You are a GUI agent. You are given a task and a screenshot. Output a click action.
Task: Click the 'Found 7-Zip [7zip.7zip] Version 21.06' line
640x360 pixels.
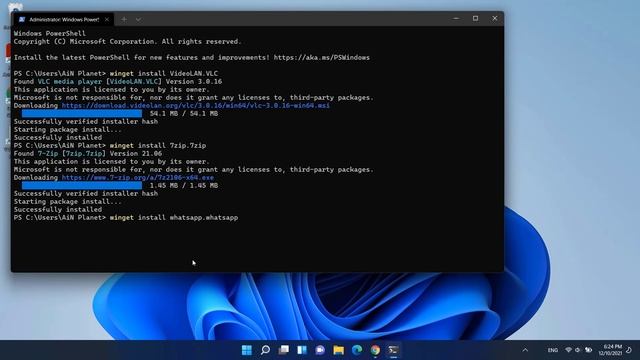pyautogui.click(x=88, y=153)
